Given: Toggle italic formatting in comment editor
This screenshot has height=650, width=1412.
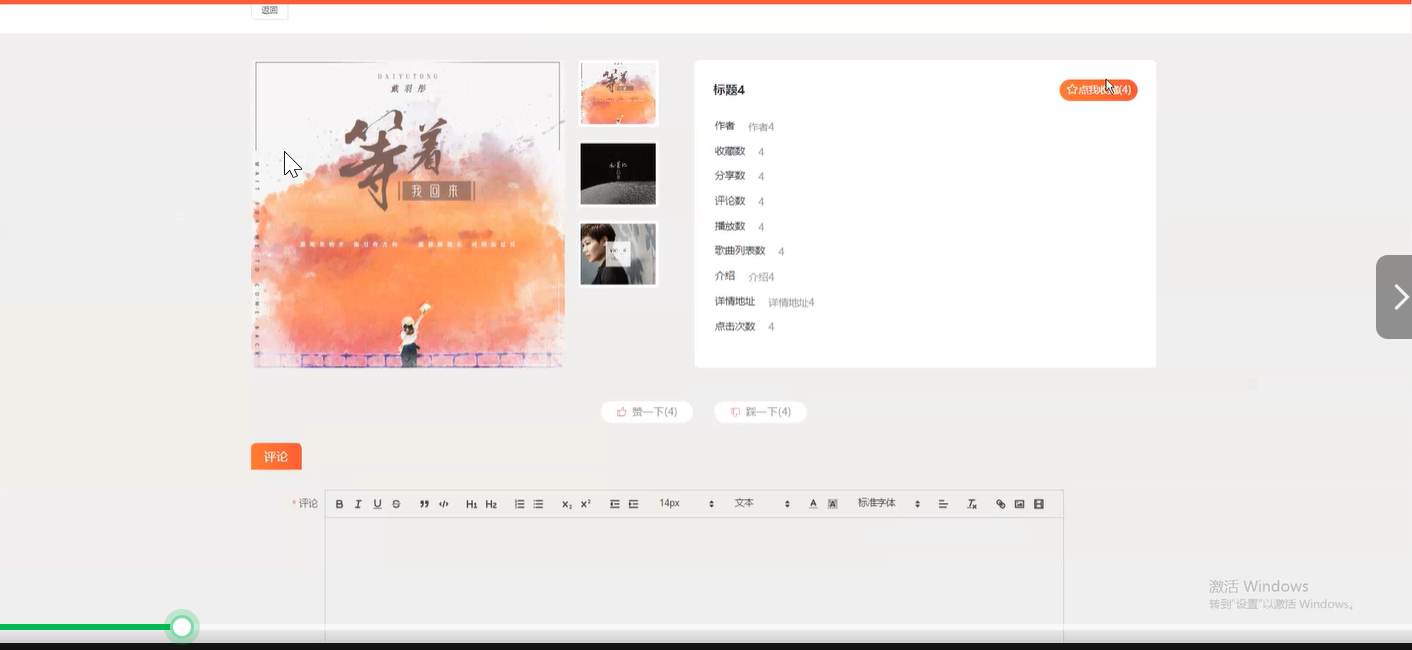Looking at the screenshot, I should click(358, 504).
